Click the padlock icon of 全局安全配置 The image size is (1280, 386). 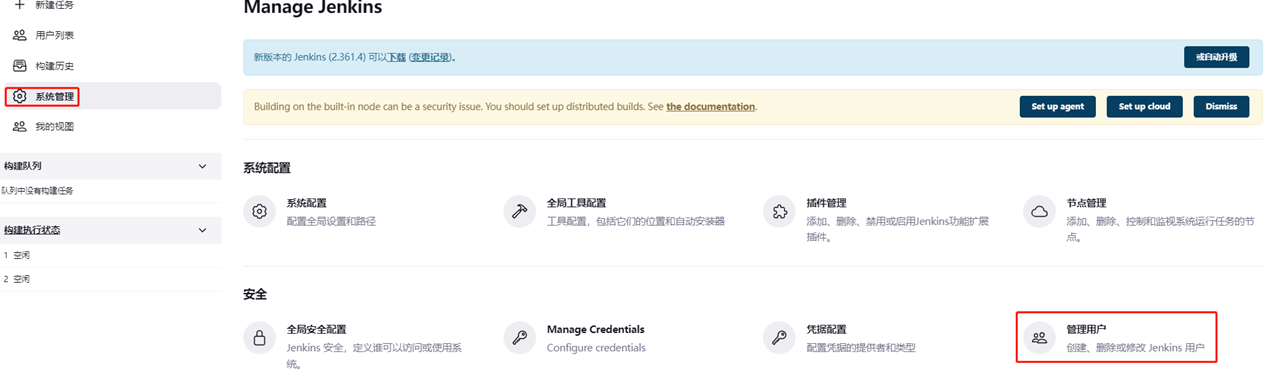pos(260,337)
